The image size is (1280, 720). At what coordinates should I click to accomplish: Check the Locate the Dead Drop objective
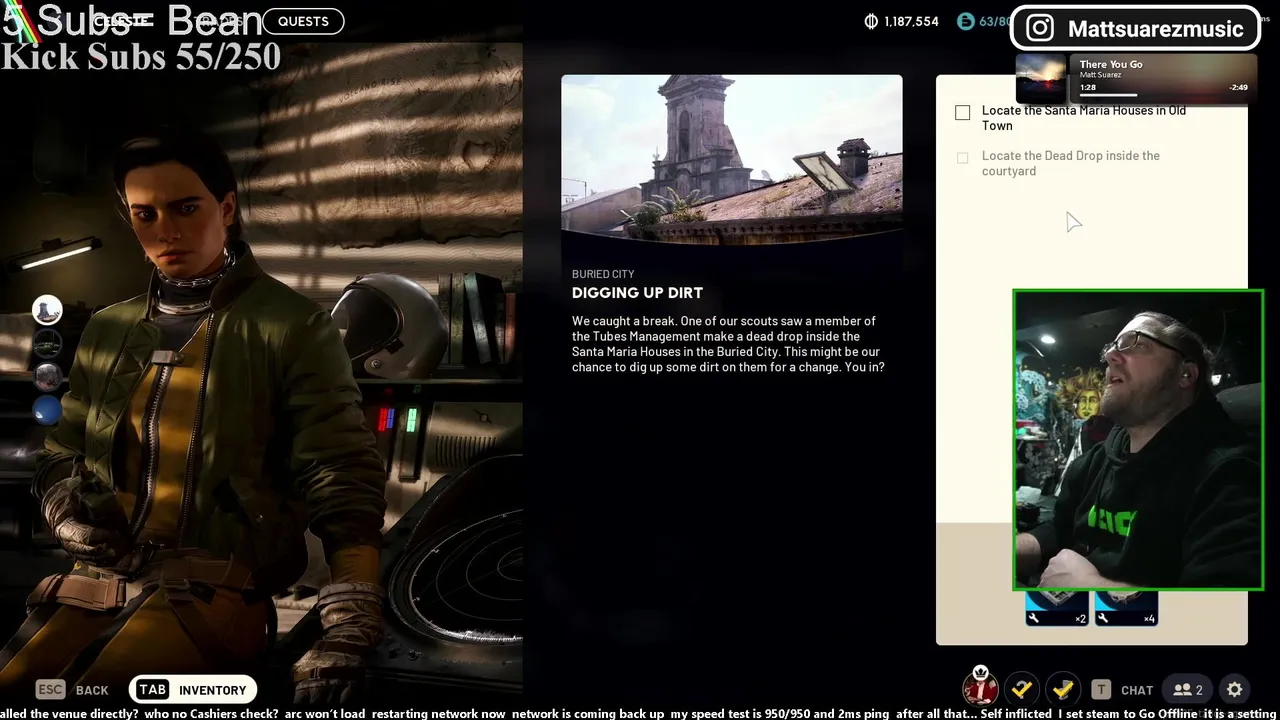pyautogui.click(x=962, y=158)
